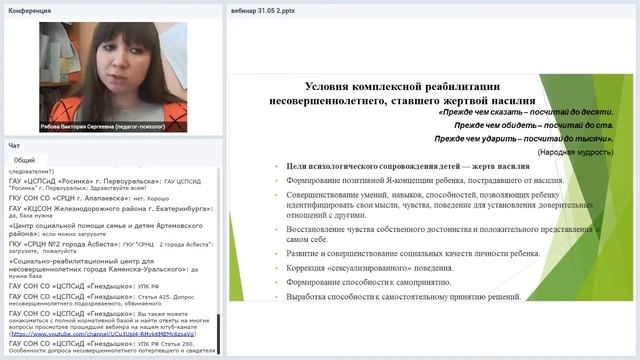Click the bullet 'Совершенствование умений, навыков, способностей'
Screen dimensions: 640x360
pyautogui.click(x=440, y=205)
